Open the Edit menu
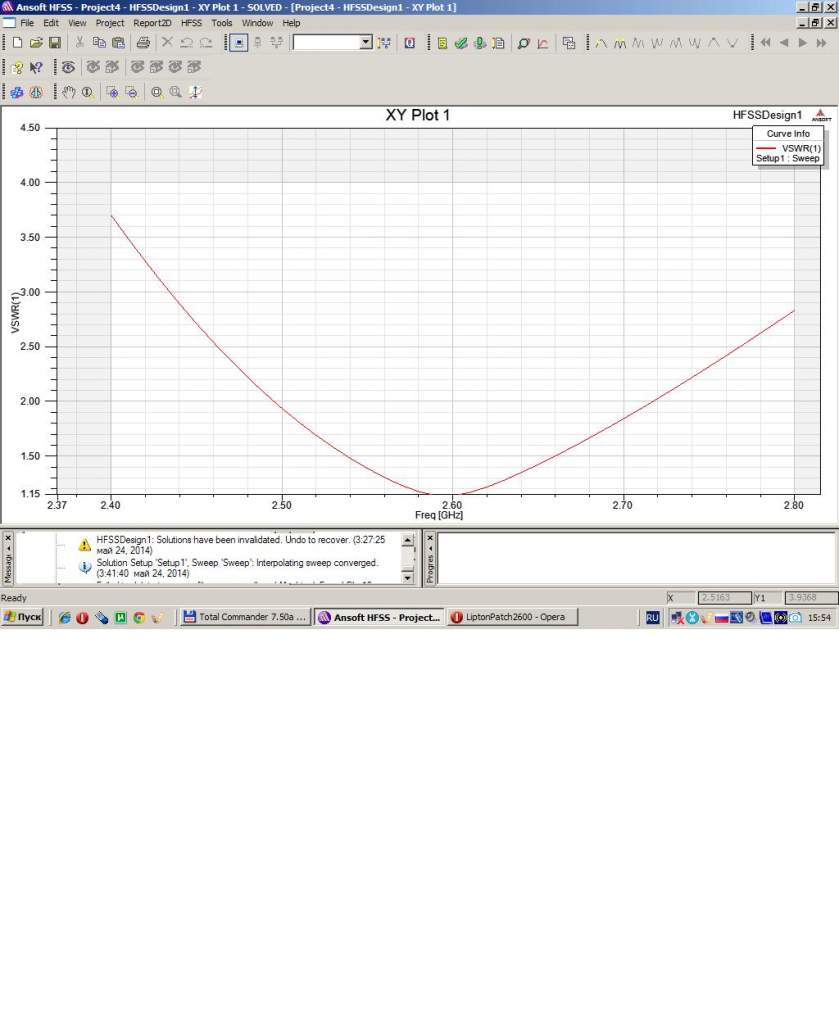Screen dimensions: 839x1024 [51, 23]
